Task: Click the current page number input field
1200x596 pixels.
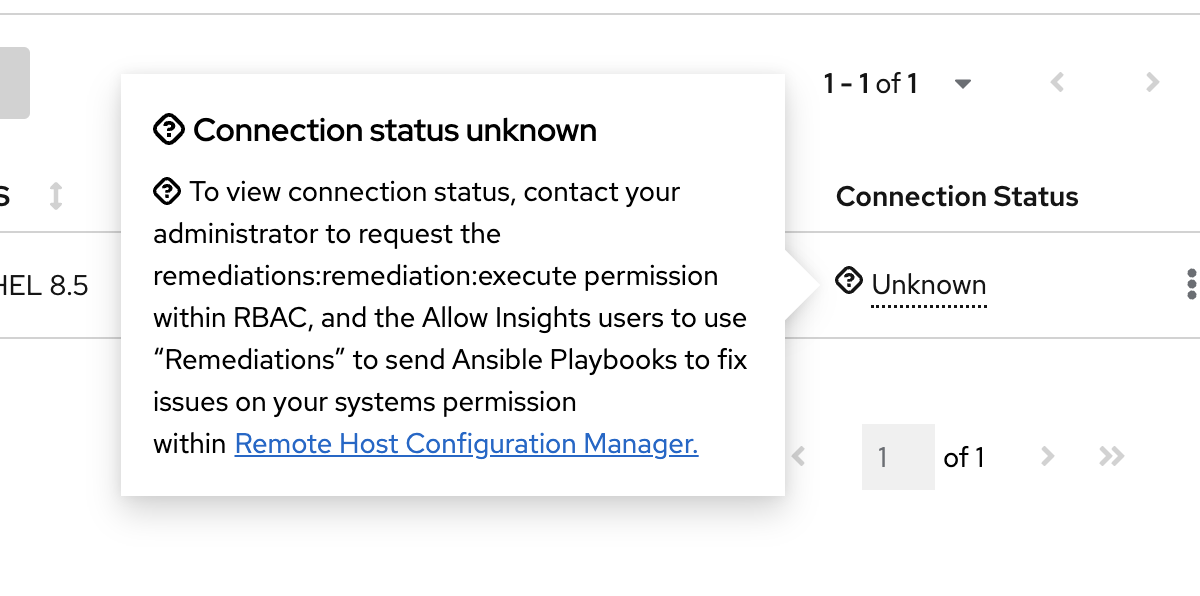Action: (897, 457)
